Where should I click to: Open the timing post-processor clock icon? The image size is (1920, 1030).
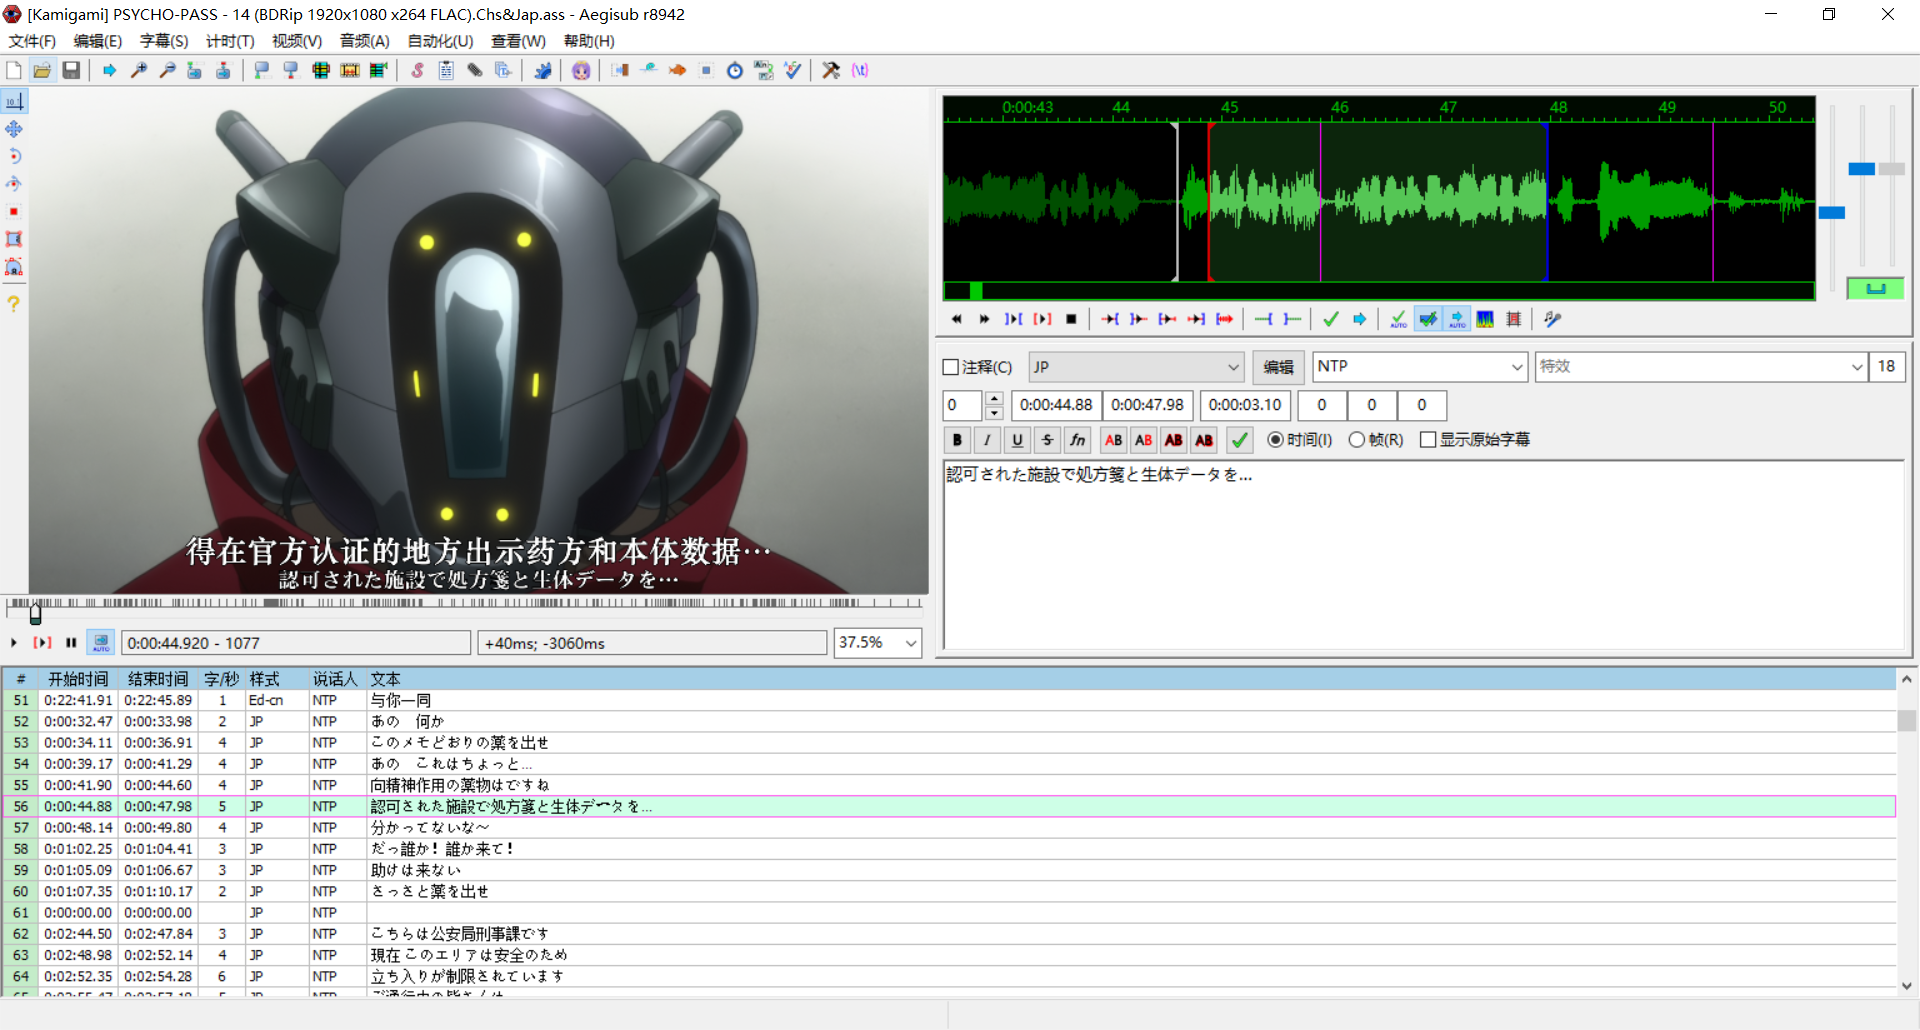pyautogui.click(x=735, y=70)
